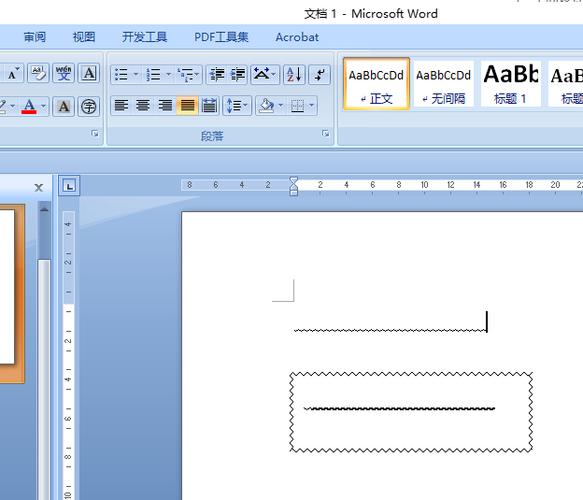This screenshot has width=583, height=500.
Task: Open the text highlight color dropdown arrow
Action: (13, 107)
